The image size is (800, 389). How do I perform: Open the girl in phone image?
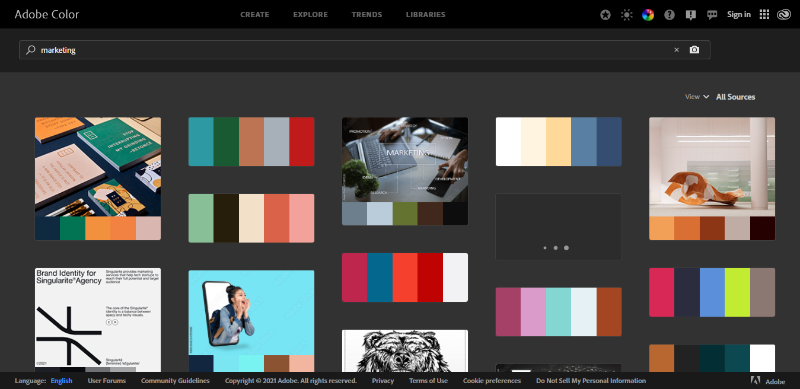252,312
